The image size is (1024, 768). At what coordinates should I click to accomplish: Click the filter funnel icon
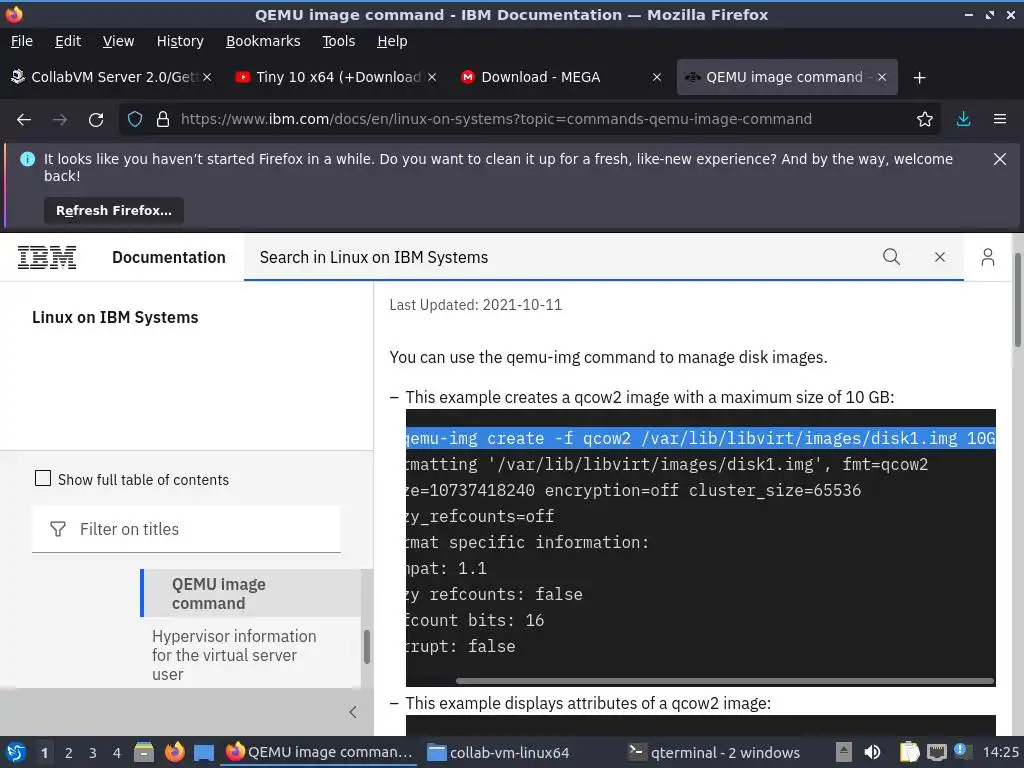point(57,529)
